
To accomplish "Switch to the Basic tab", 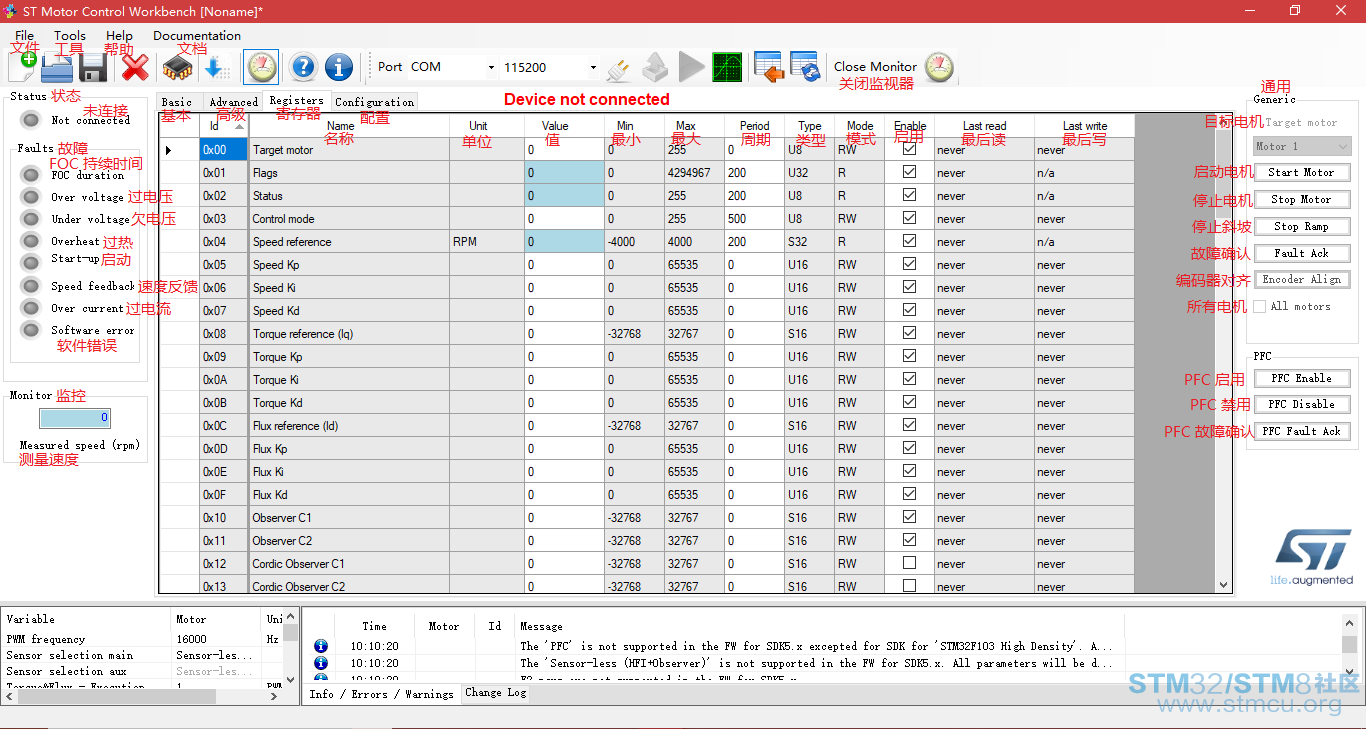I will [x=177, y=102].
